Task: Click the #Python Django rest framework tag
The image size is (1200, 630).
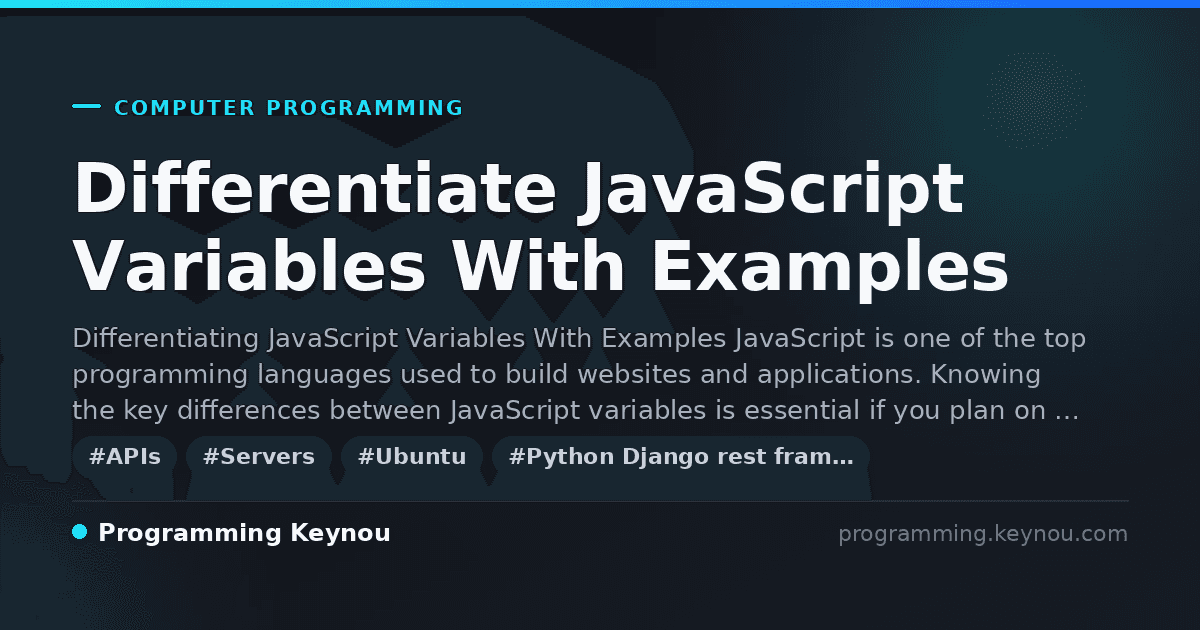Action: (681, 457)
